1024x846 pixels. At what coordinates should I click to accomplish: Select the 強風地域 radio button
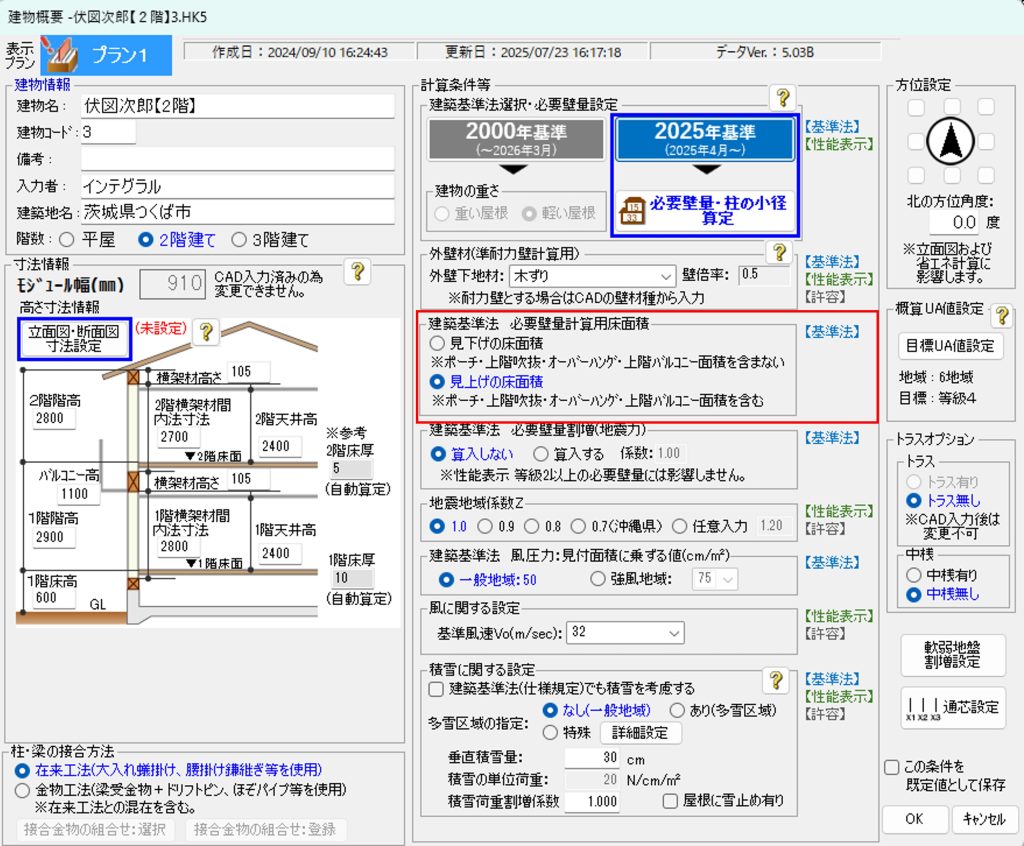598,579
